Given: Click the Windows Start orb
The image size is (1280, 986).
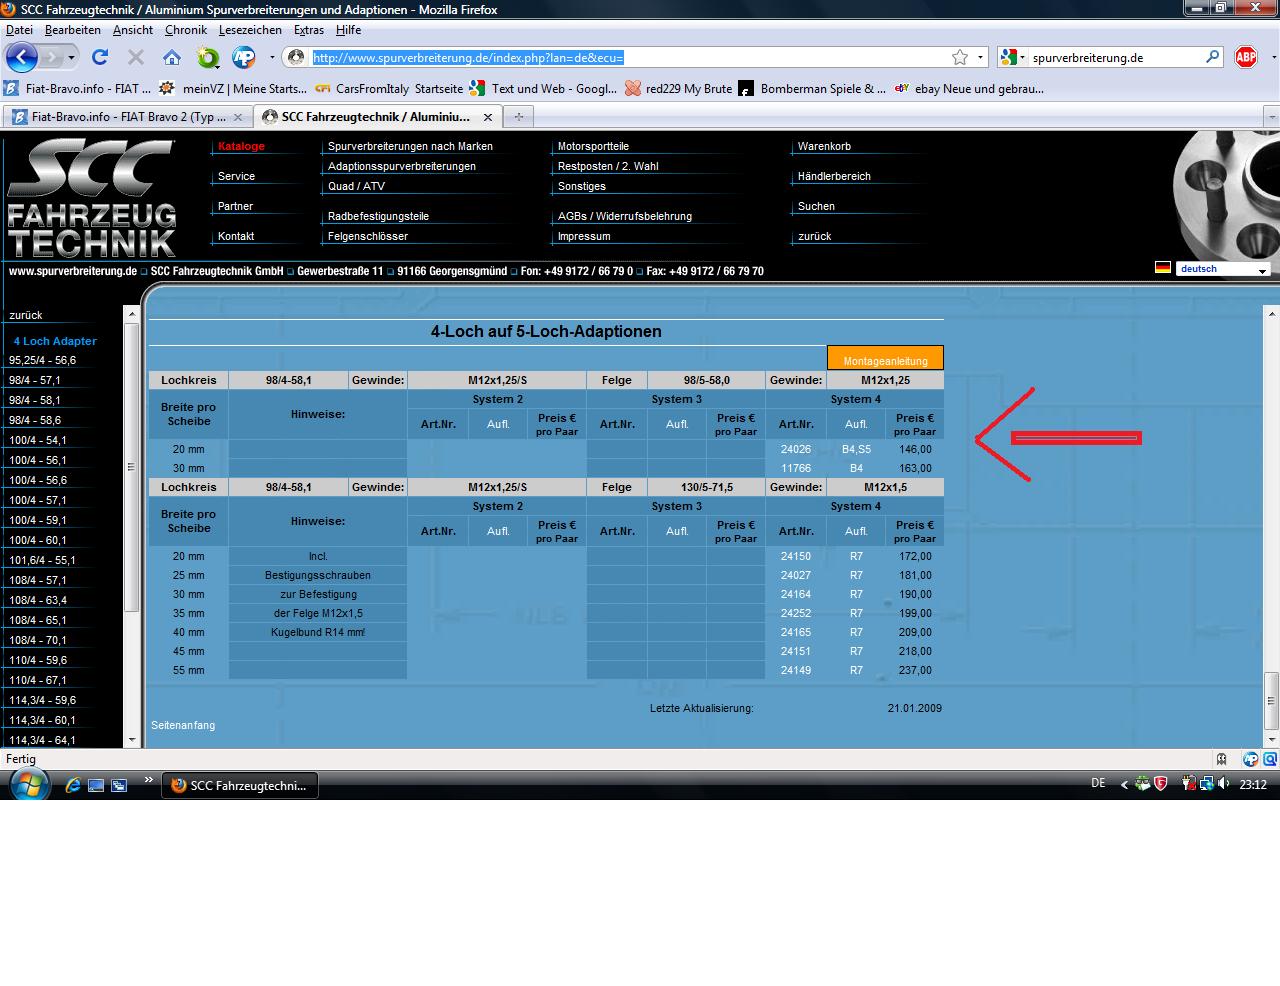Looking at the screenshot, I should click(x=28, y=783).
